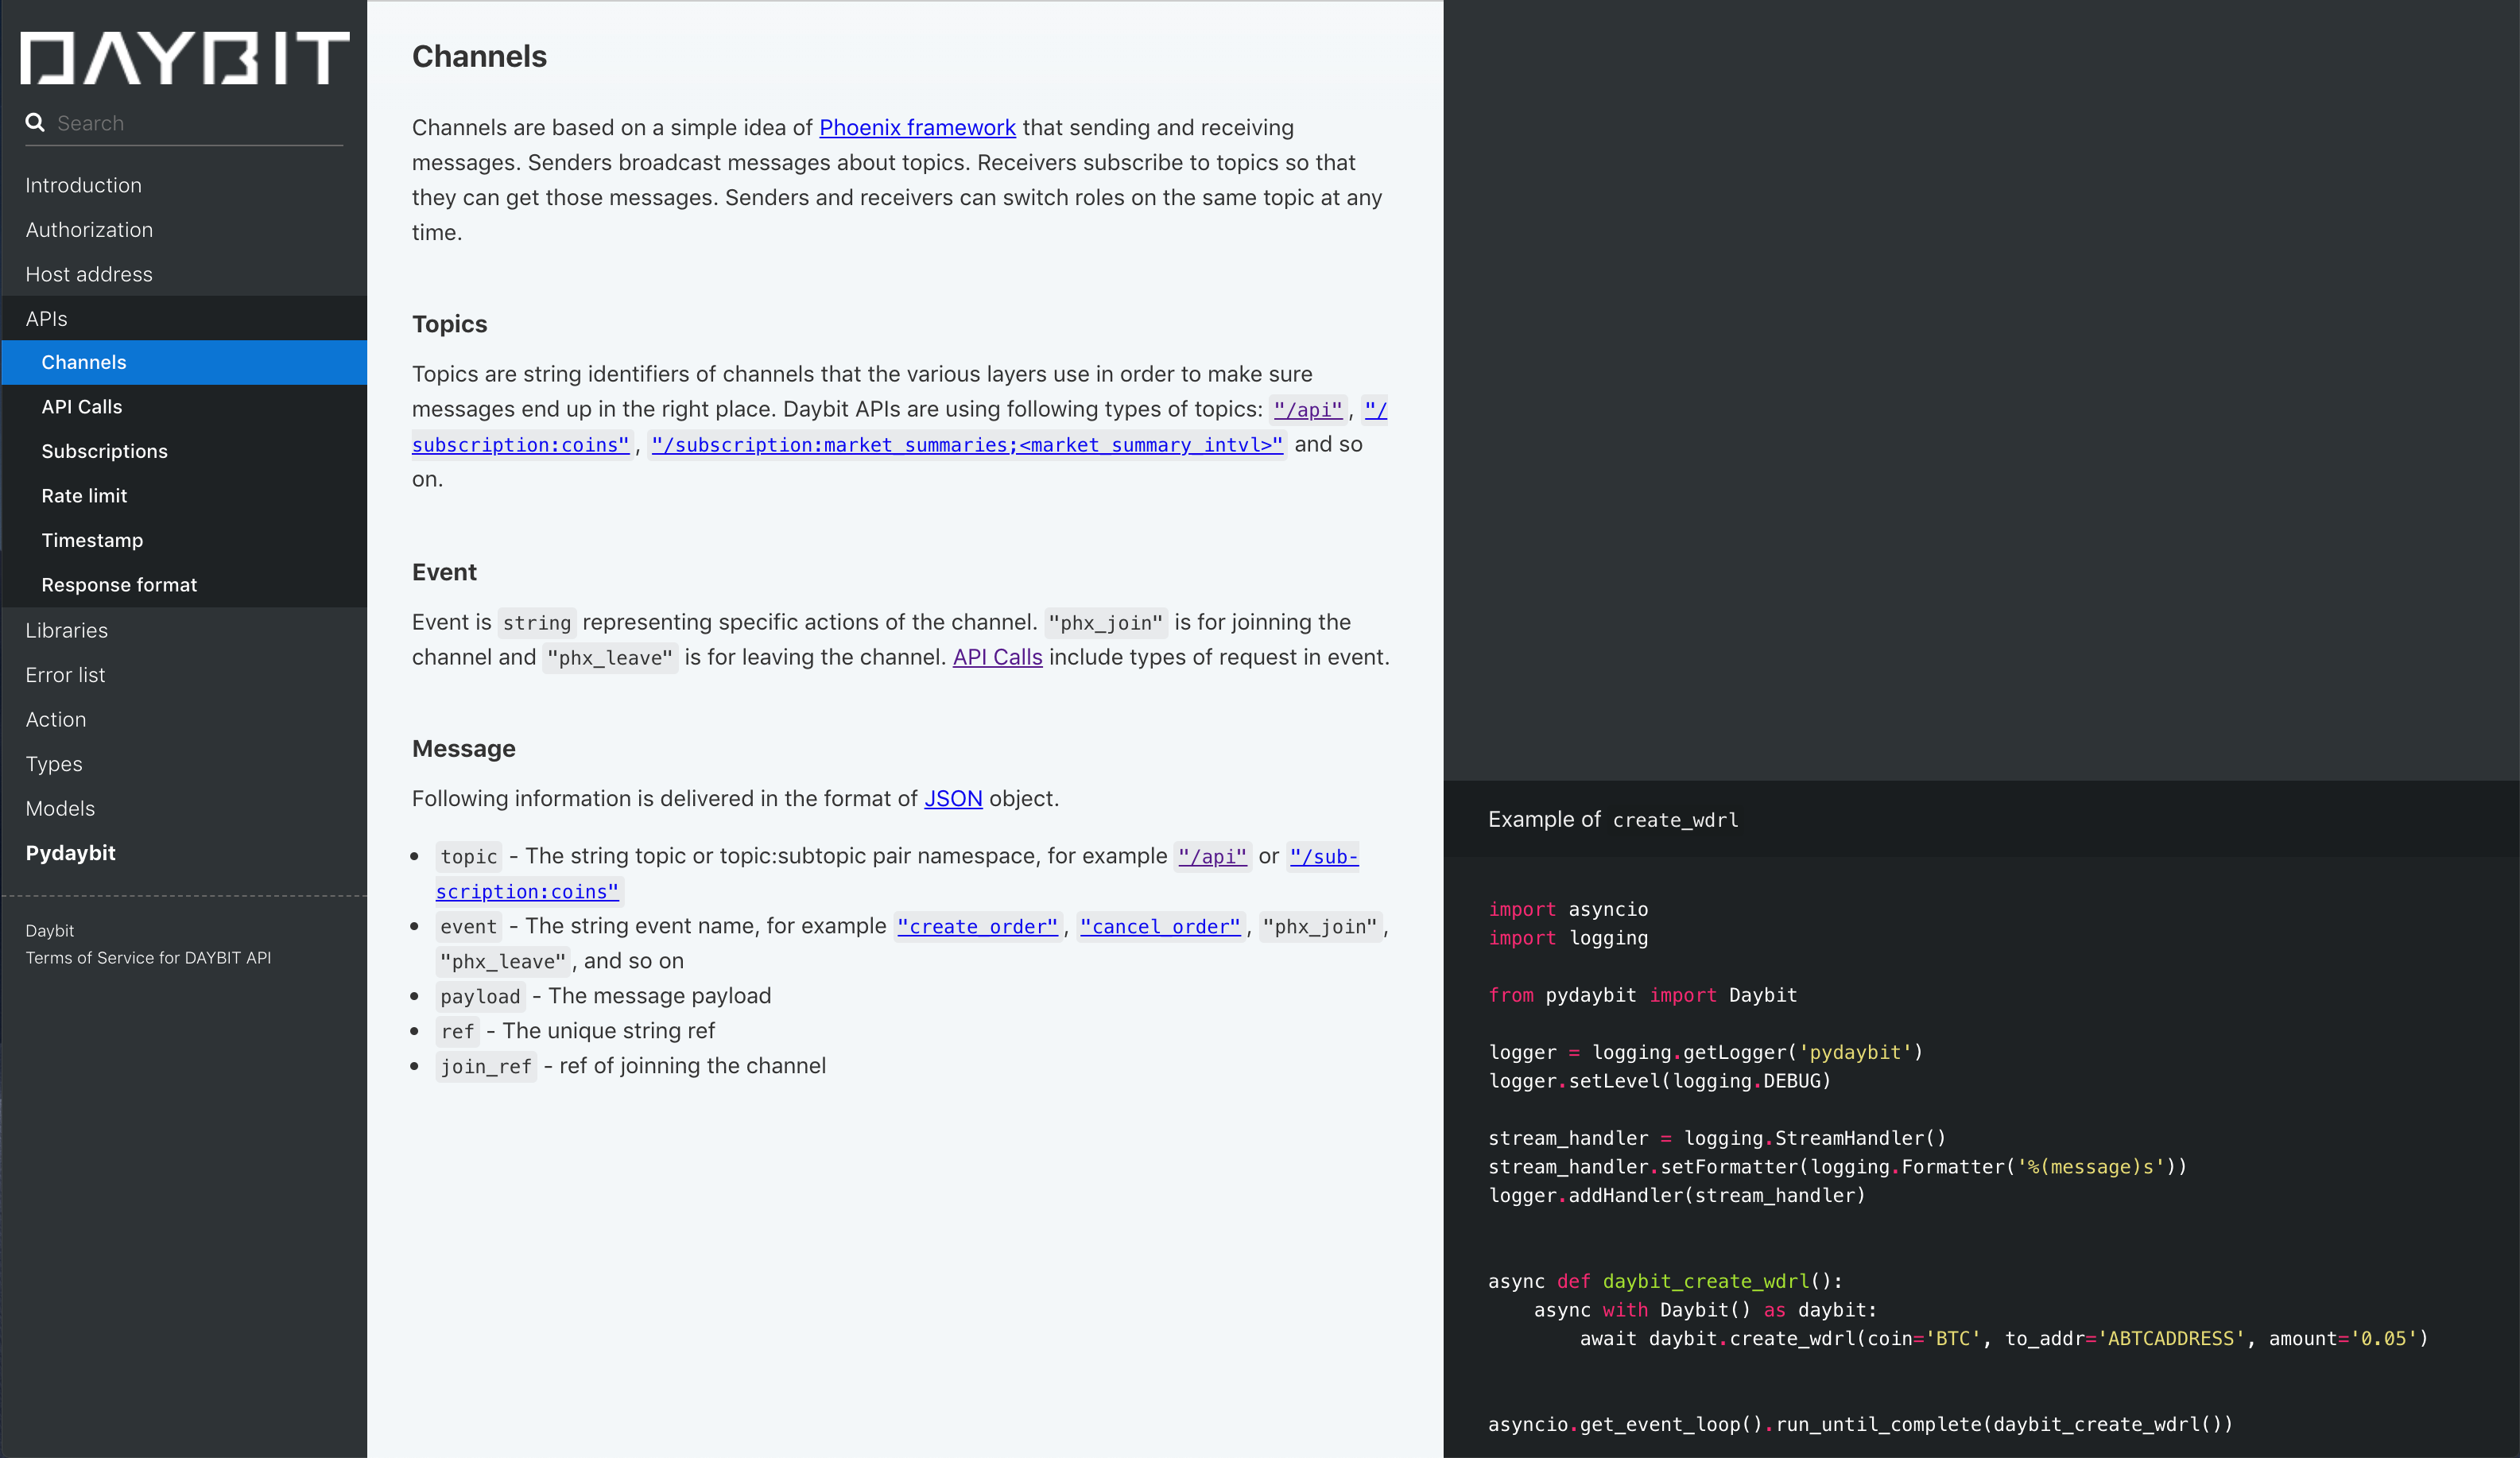Click the "from pydaybit import Daybit" line
Screen dimensions: 2520x1458
click(x=1643, y=995)
